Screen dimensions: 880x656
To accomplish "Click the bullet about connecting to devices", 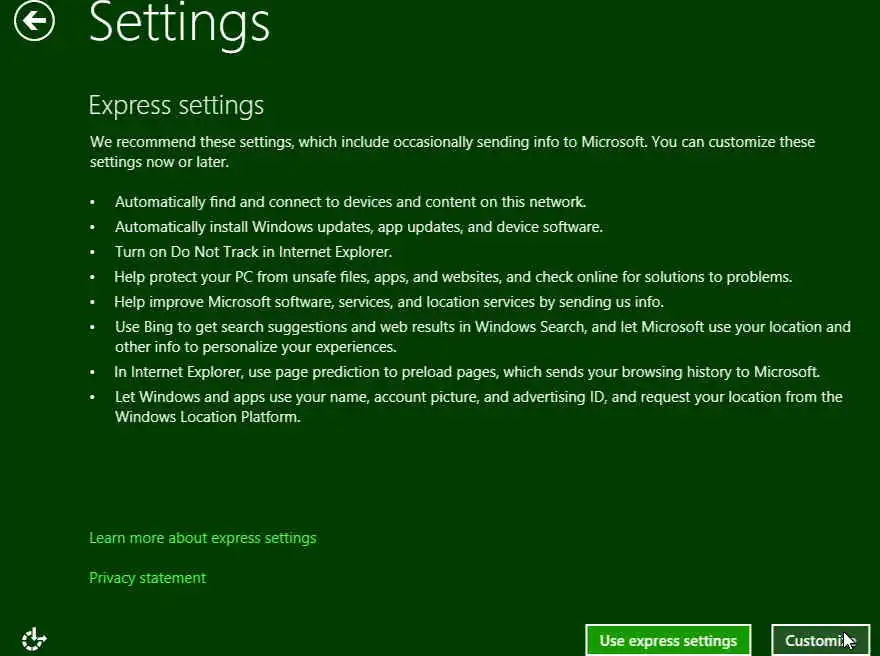I will click(x=350, y=202).
